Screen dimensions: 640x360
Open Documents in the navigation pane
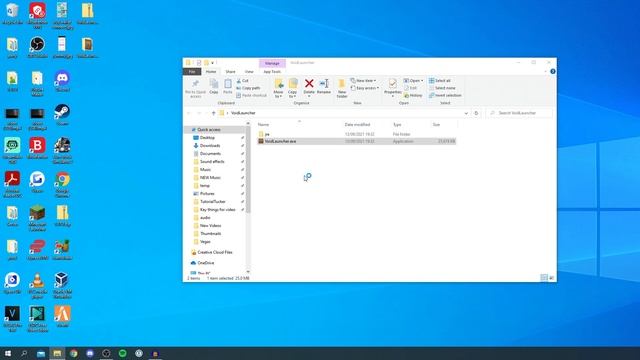click(210, 154)
